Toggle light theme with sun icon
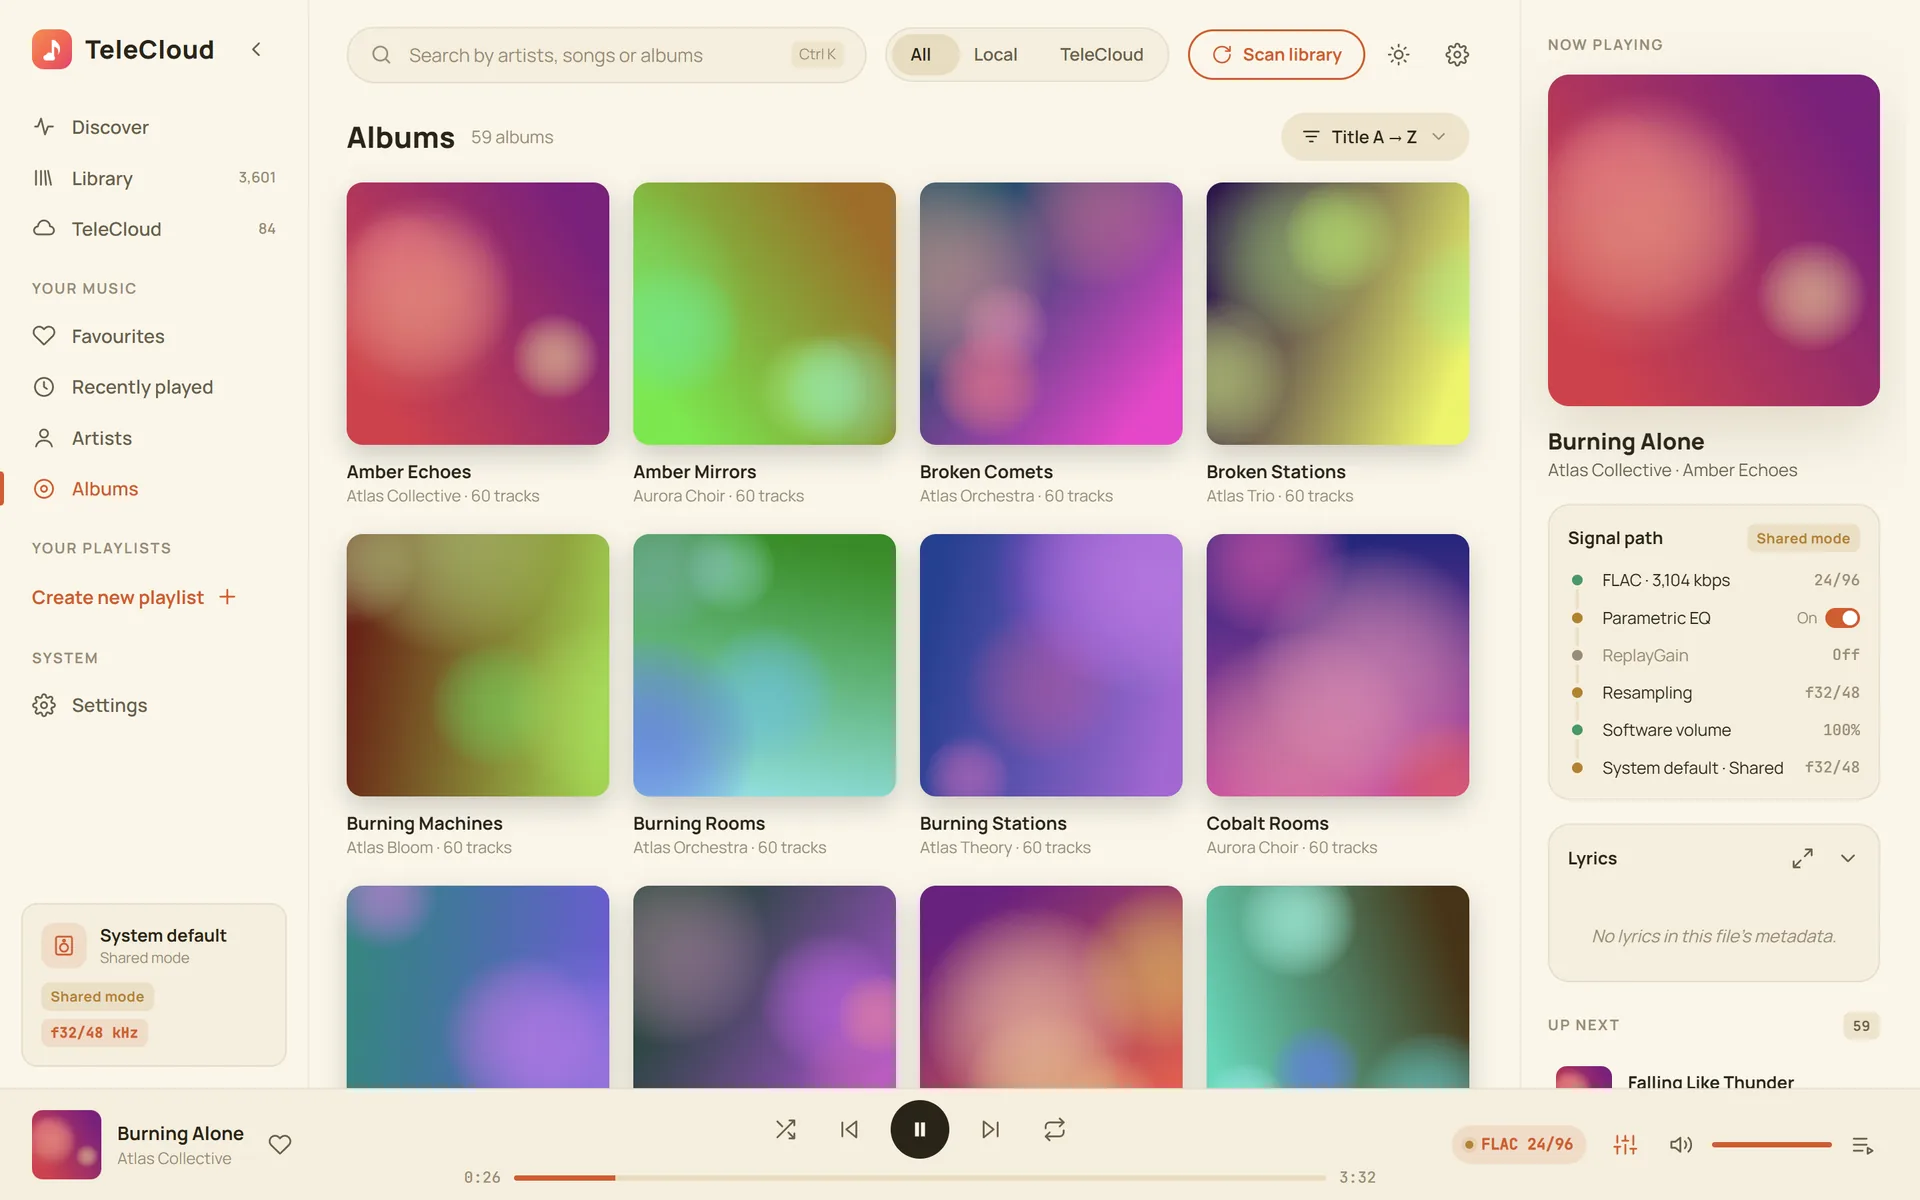The image size is (1920, 1200). click(x=1398, y=54)
